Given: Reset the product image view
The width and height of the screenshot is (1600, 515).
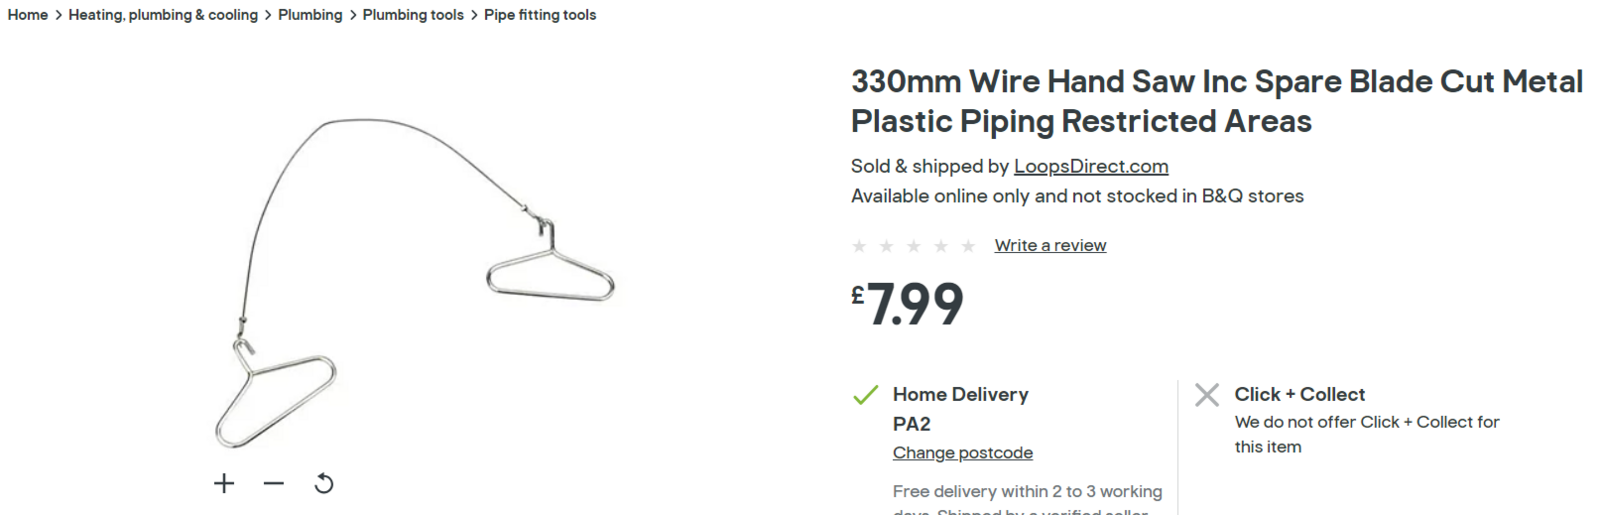Looking at the screenshot, I should (324, 484).
